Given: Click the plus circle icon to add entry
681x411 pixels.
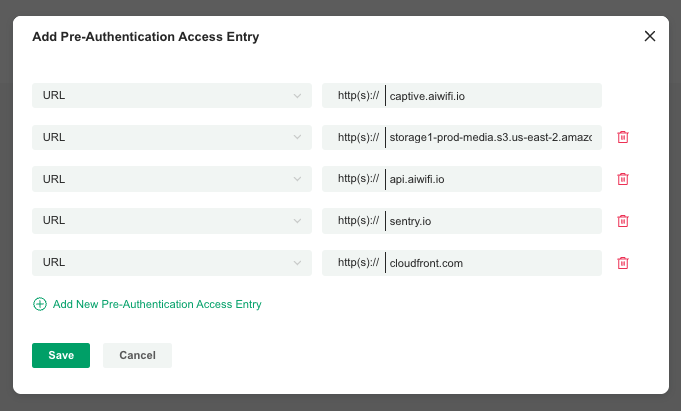Looking at the screenshot, I should (x=40, y=304).
